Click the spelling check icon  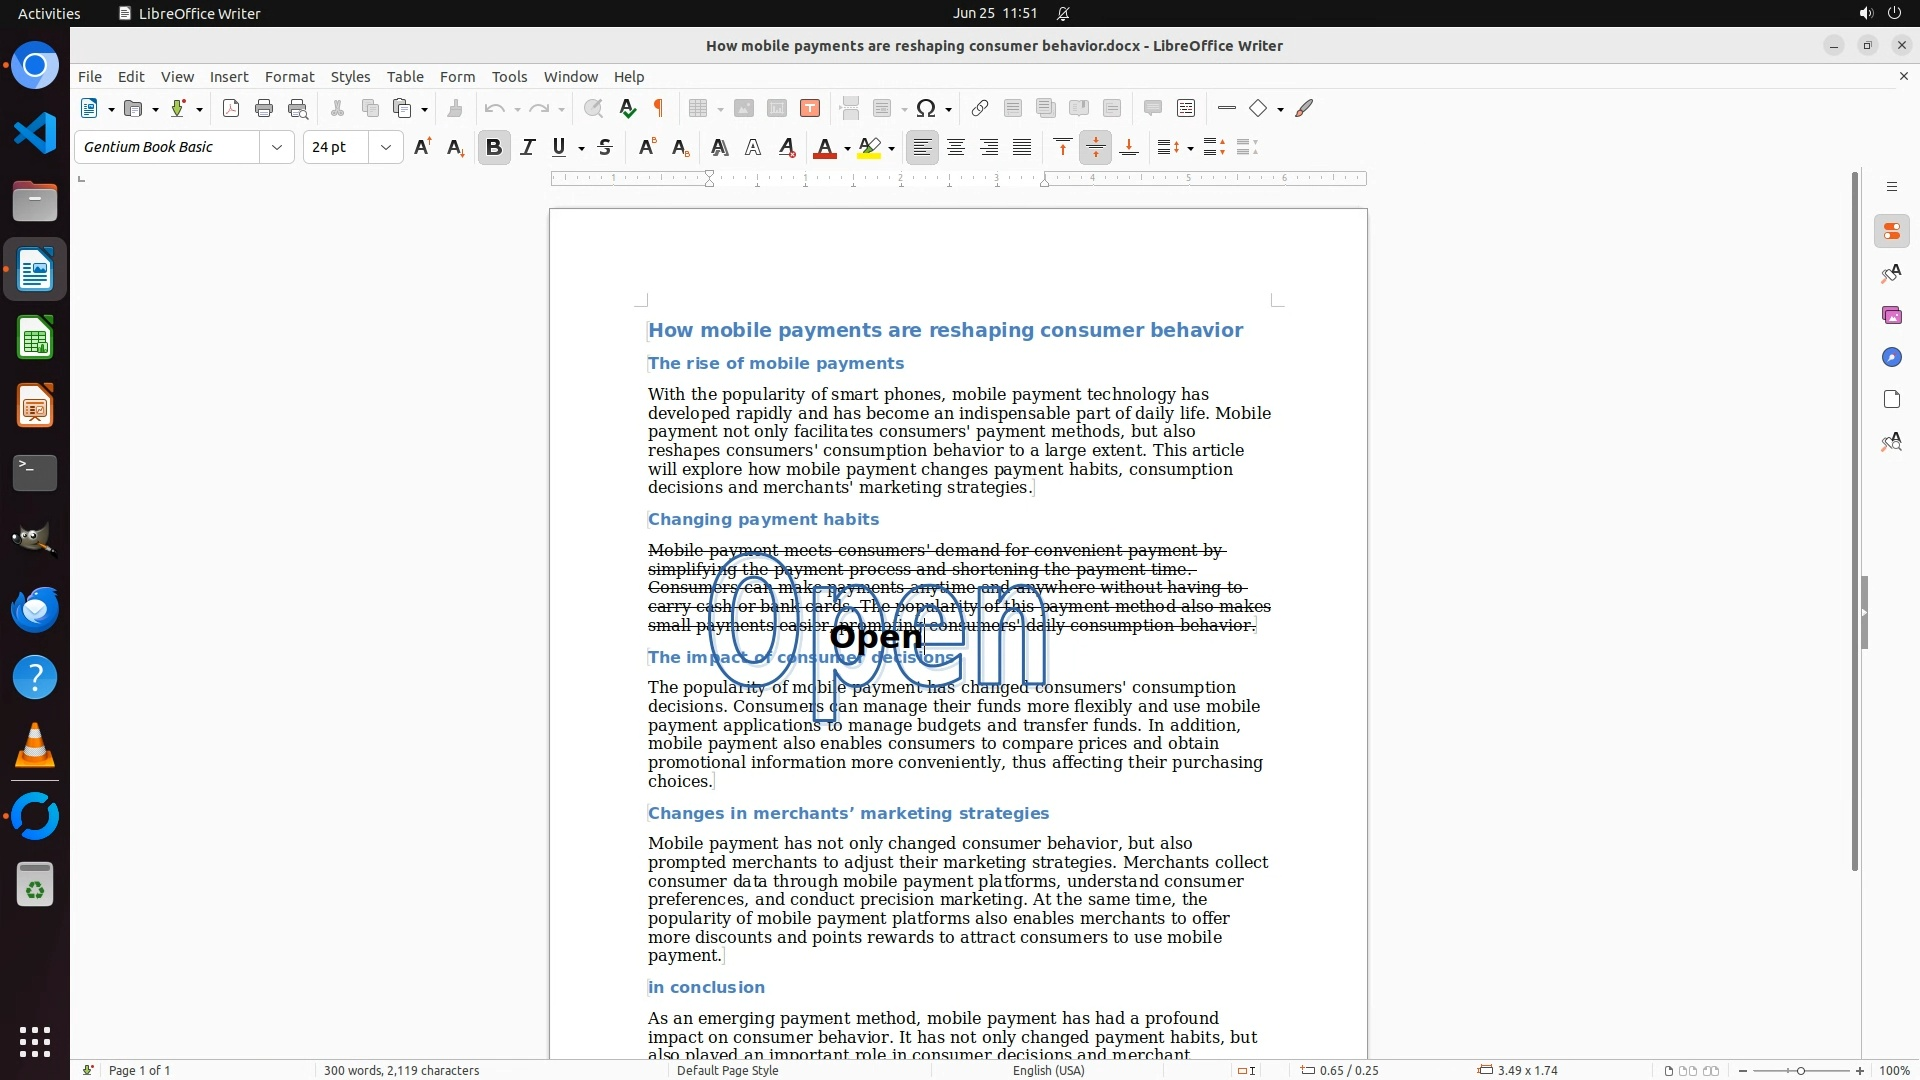coord(627,109)
